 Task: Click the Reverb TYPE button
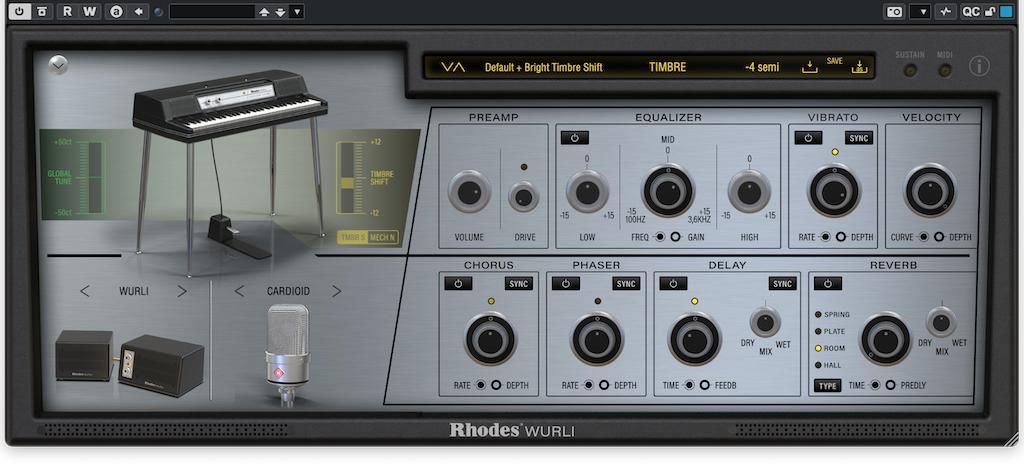[x=827, y=386]
